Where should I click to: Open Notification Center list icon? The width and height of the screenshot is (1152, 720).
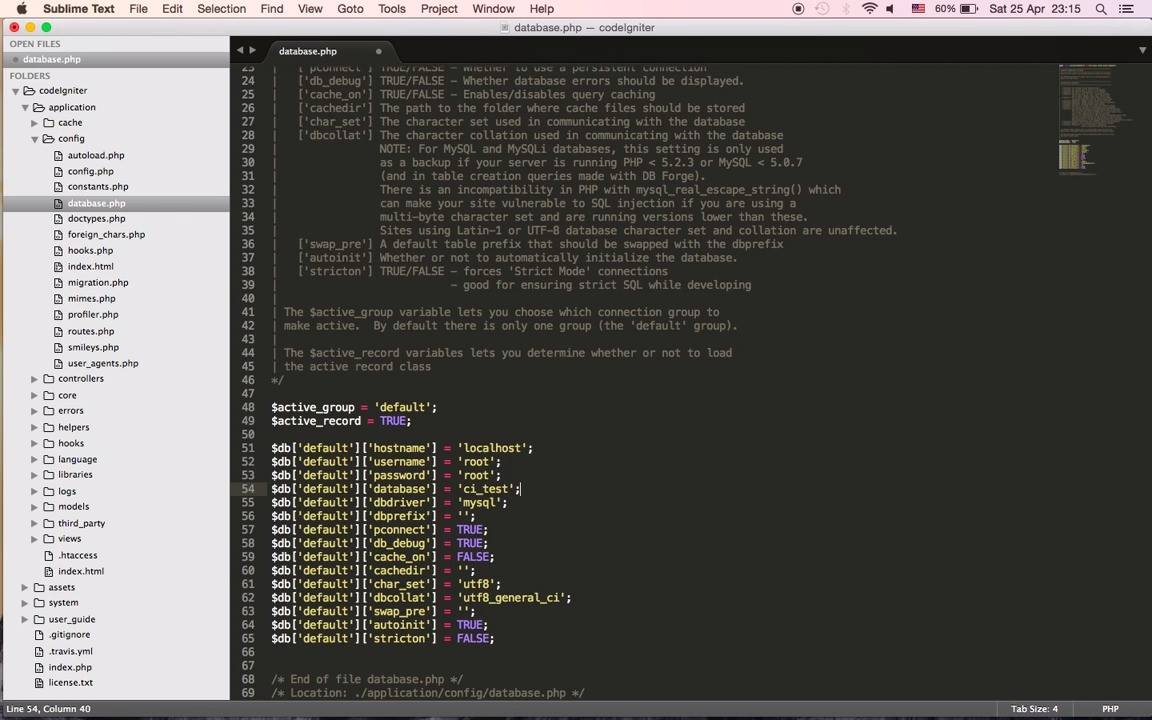[x=1126, y=9]
